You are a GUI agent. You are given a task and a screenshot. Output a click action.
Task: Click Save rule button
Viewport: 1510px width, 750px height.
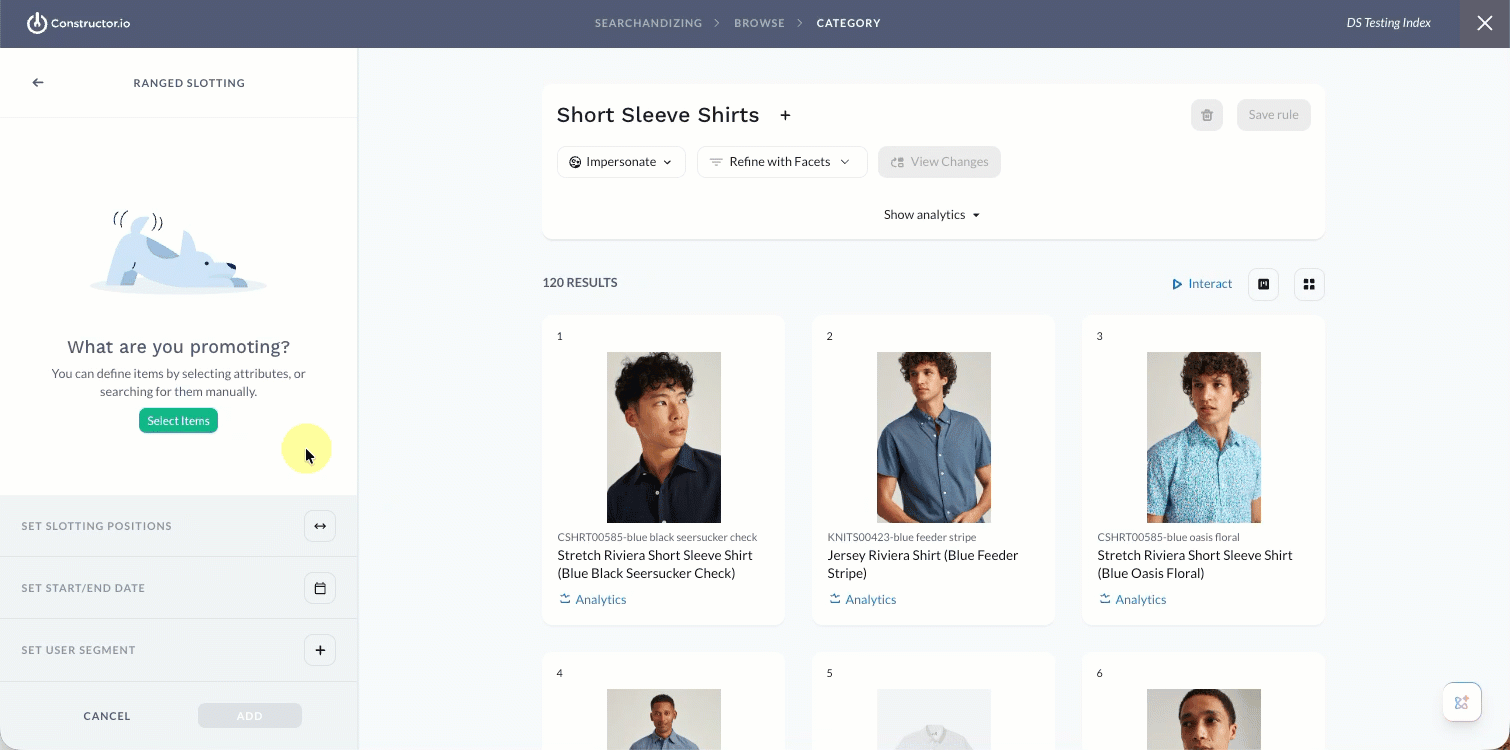(1273, 115)
